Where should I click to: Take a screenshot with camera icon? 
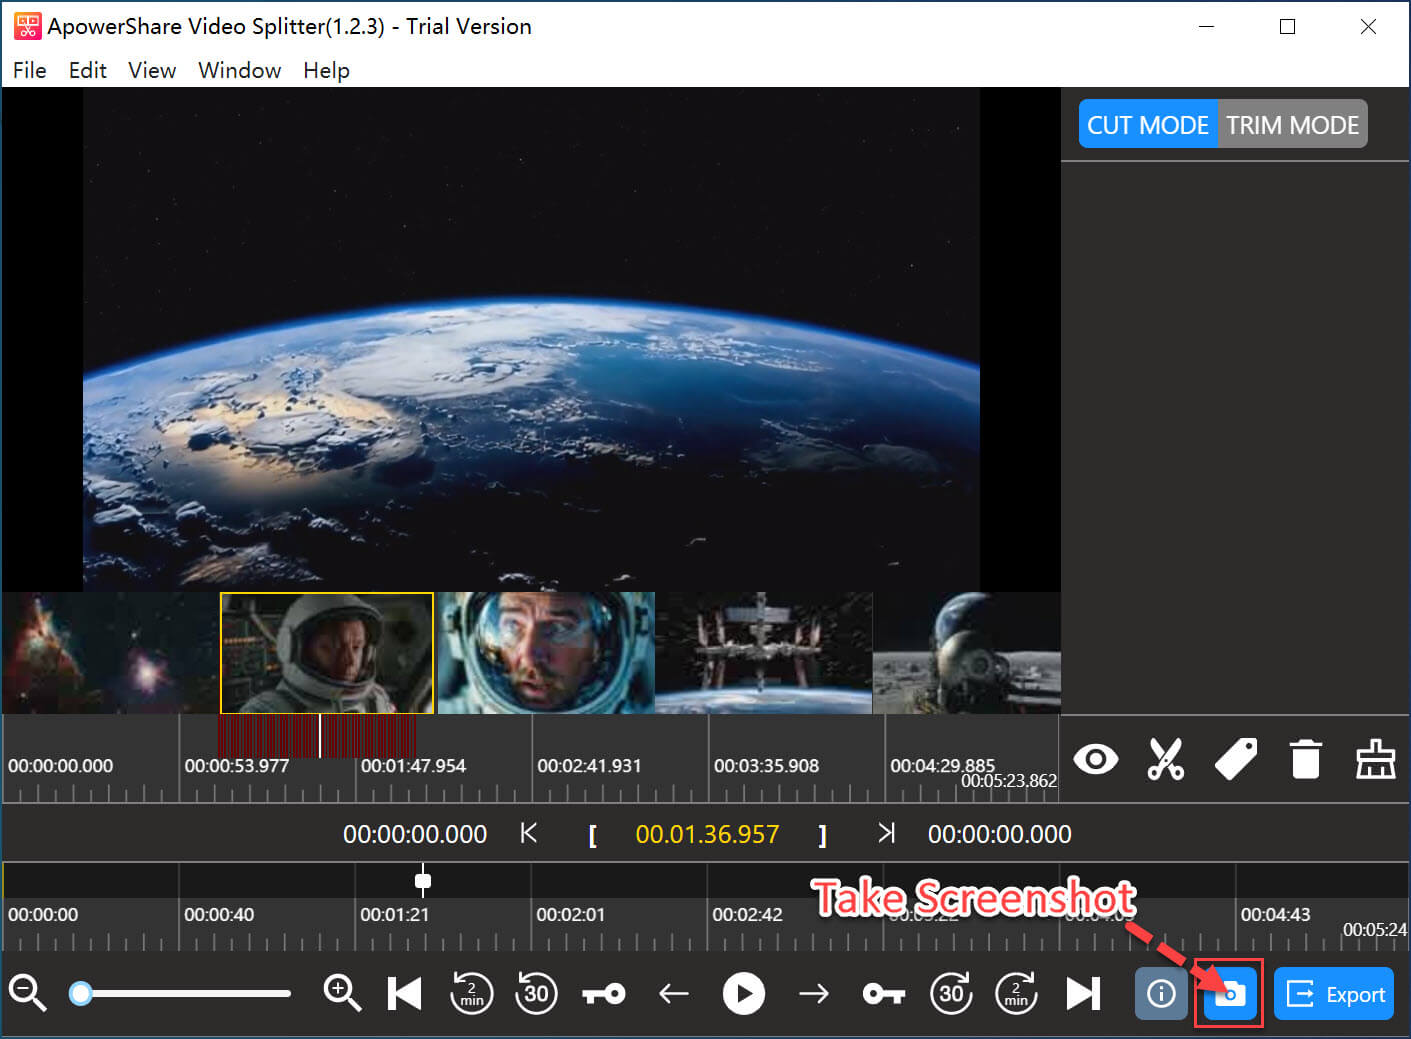point(1229,994)
